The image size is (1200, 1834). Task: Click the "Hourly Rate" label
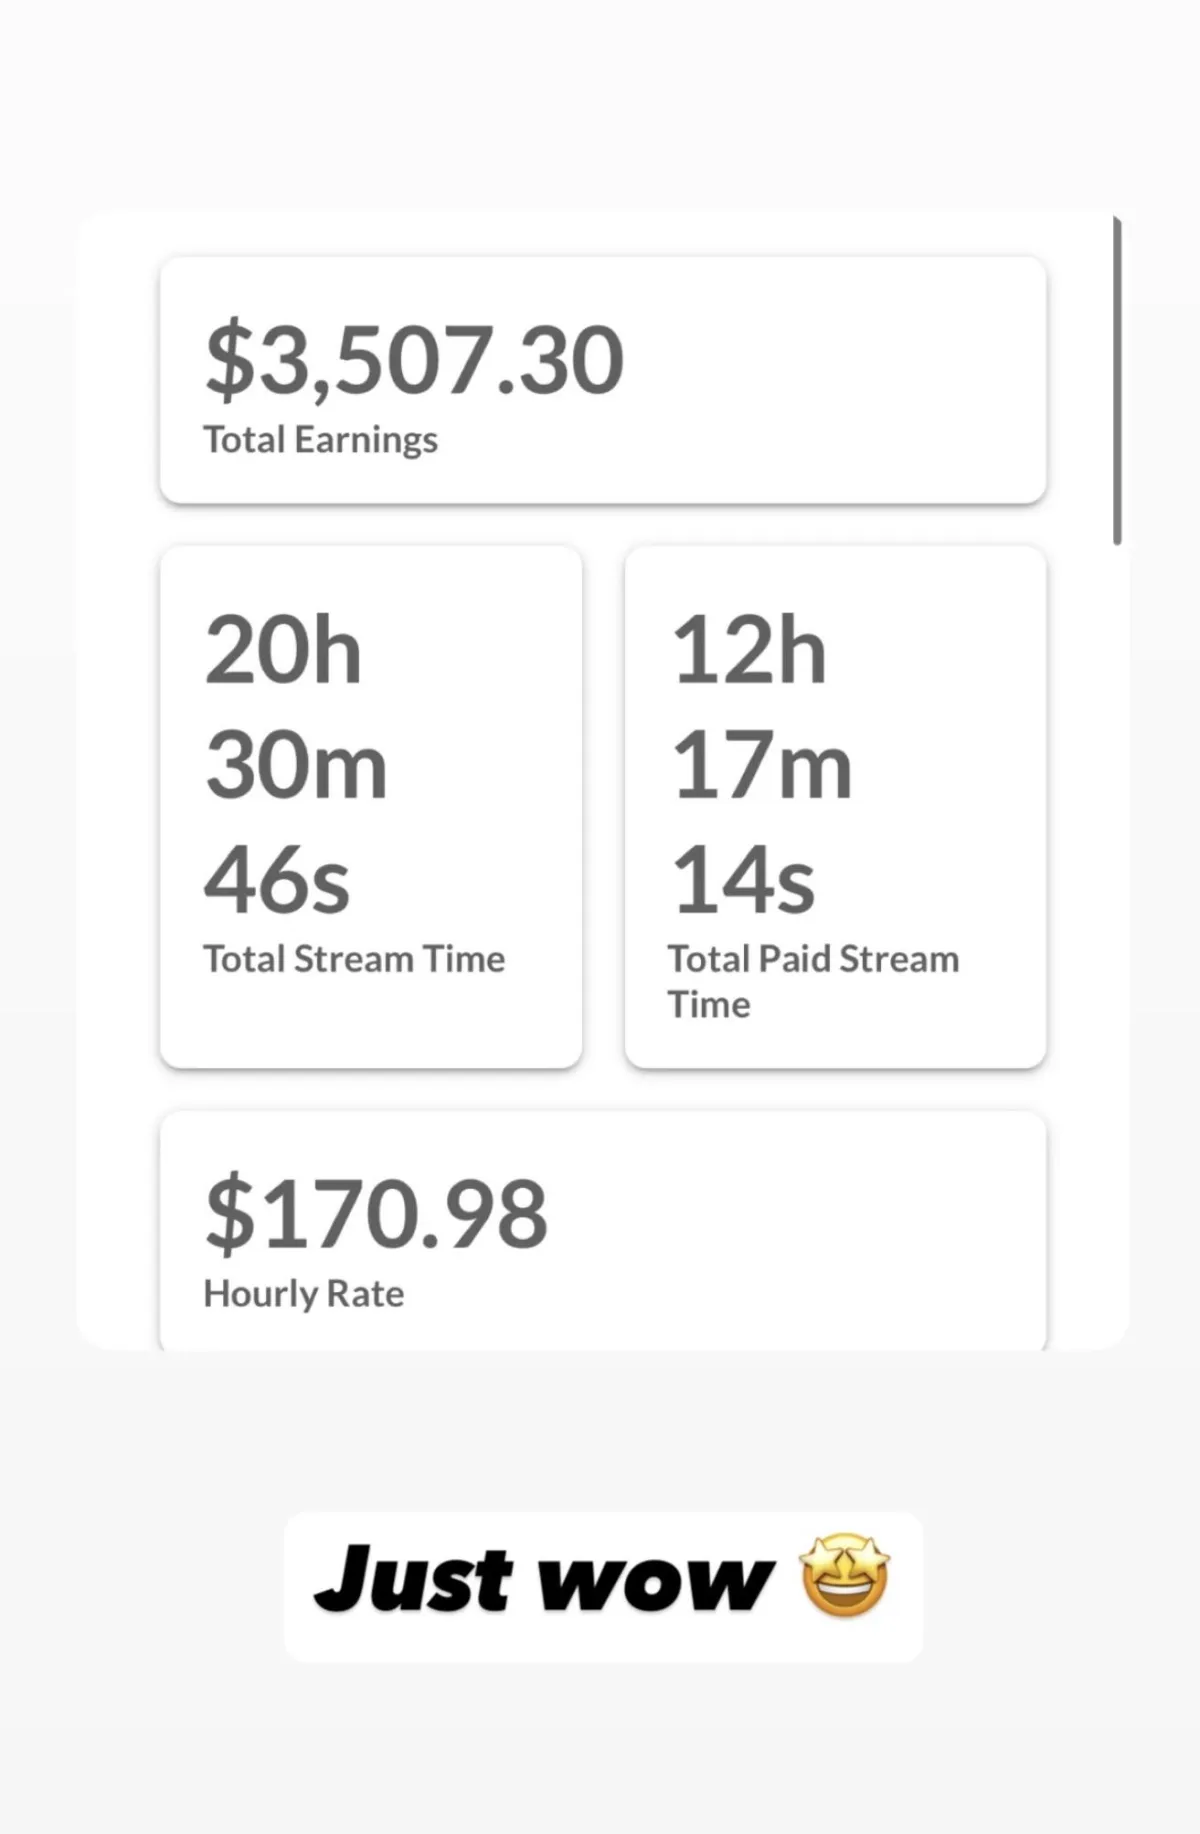click(x=304, y=1294)
